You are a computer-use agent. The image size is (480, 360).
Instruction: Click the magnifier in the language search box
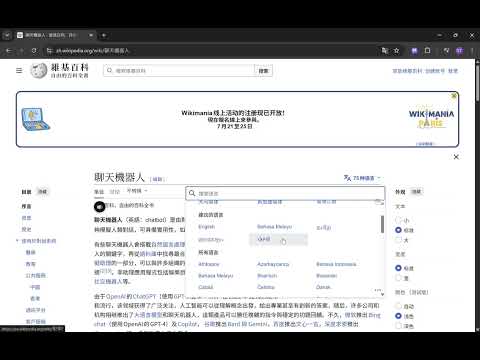(192, 193)
